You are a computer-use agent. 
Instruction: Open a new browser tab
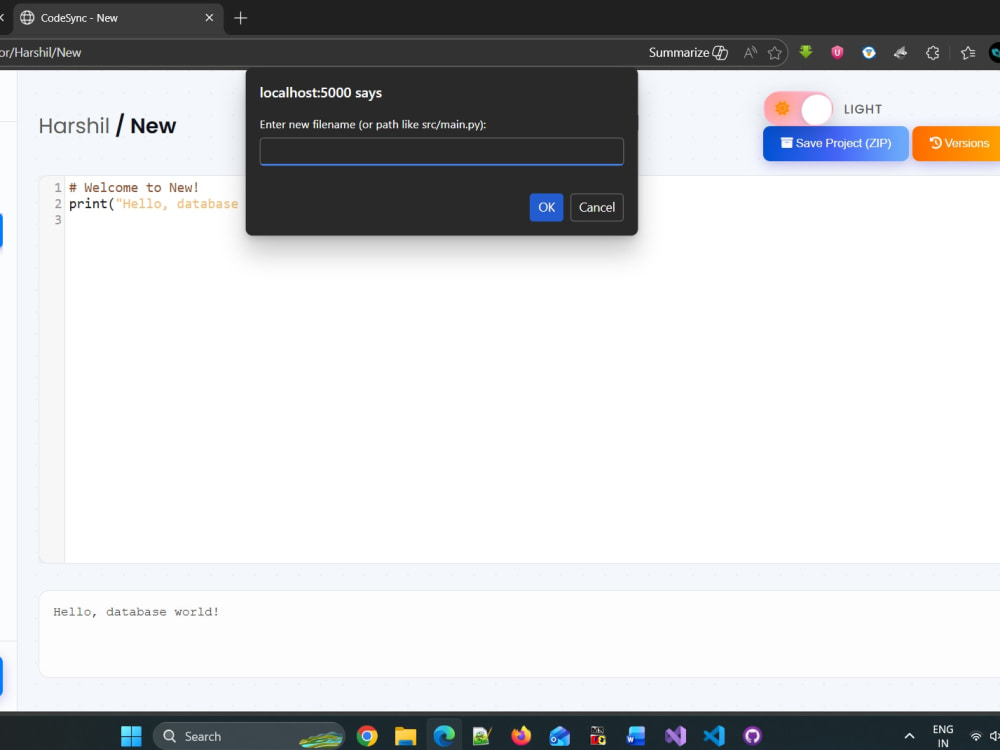click(240, 18)
